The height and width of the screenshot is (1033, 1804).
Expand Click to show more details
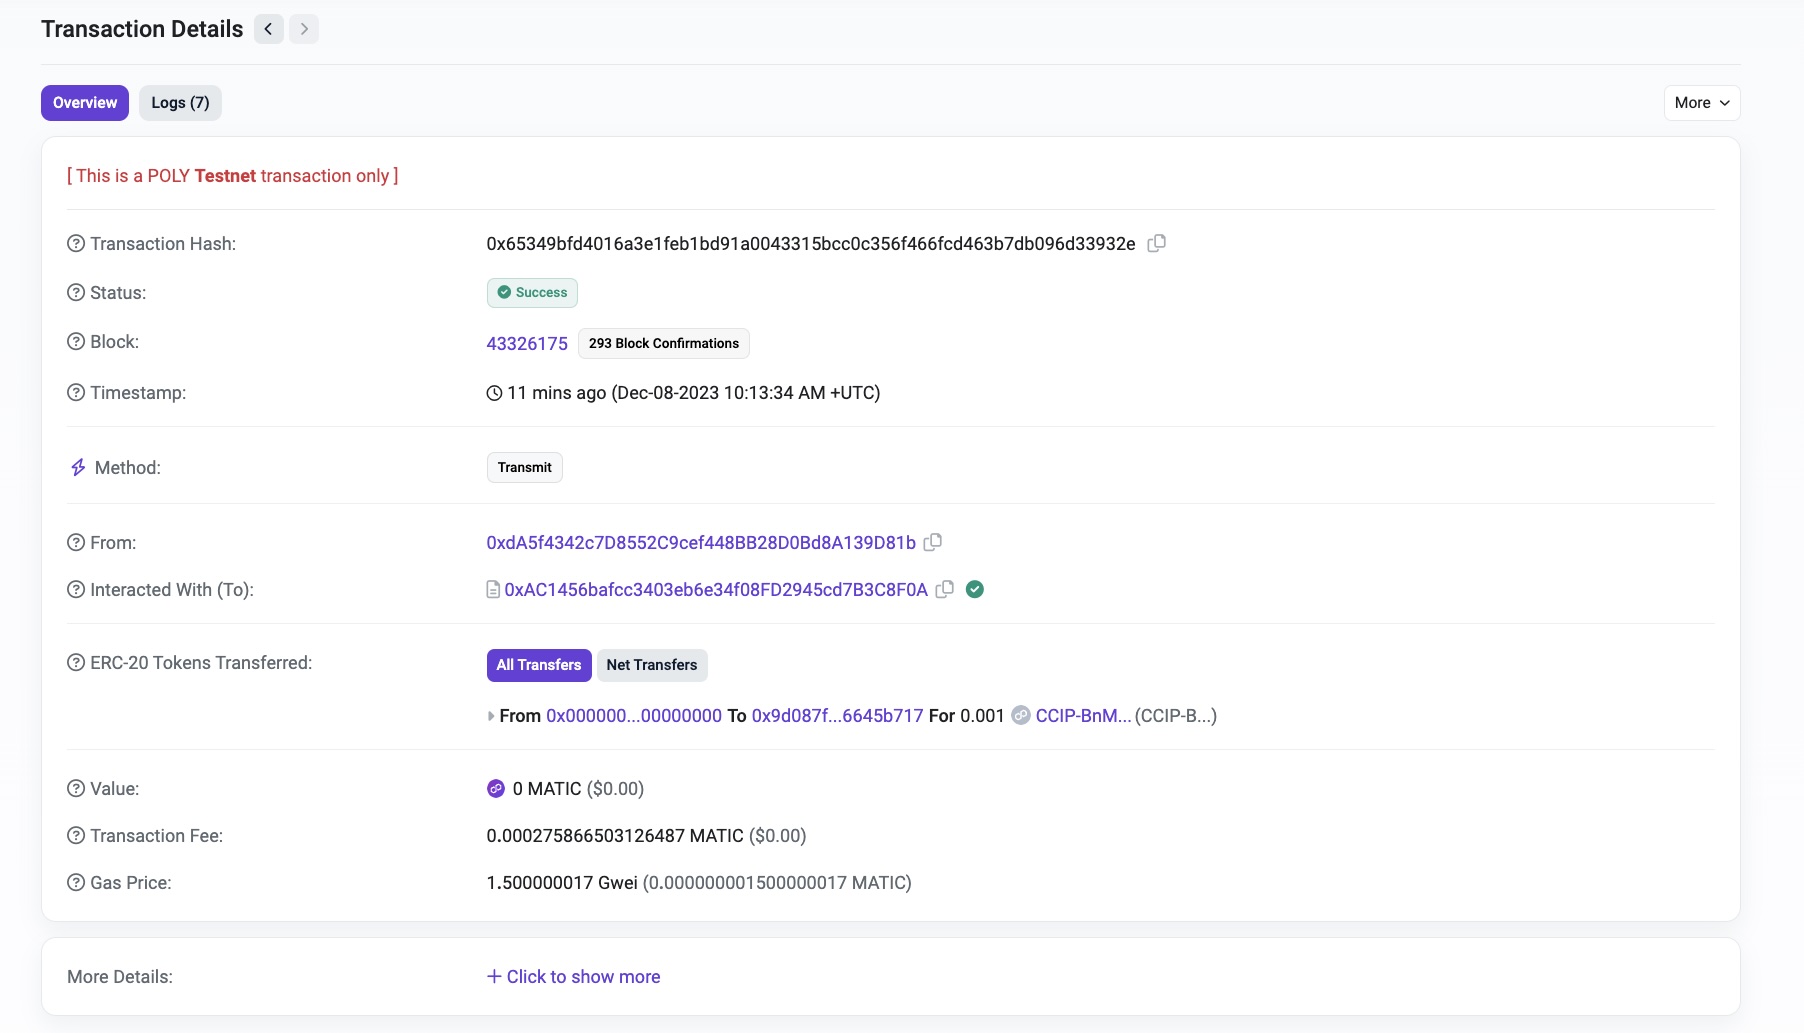(x=574, y=976)
